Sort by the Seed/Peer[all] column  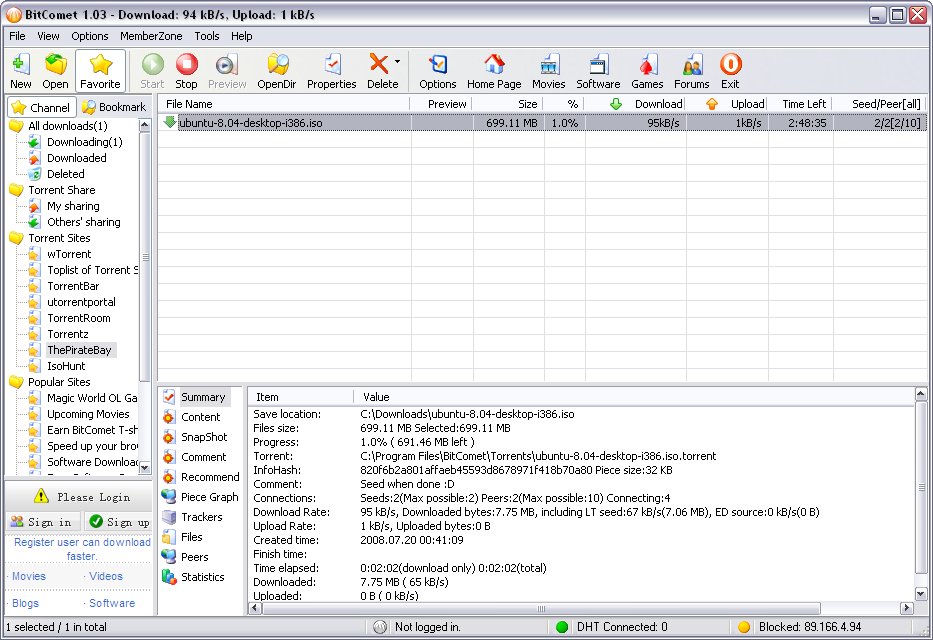point(879,104)
